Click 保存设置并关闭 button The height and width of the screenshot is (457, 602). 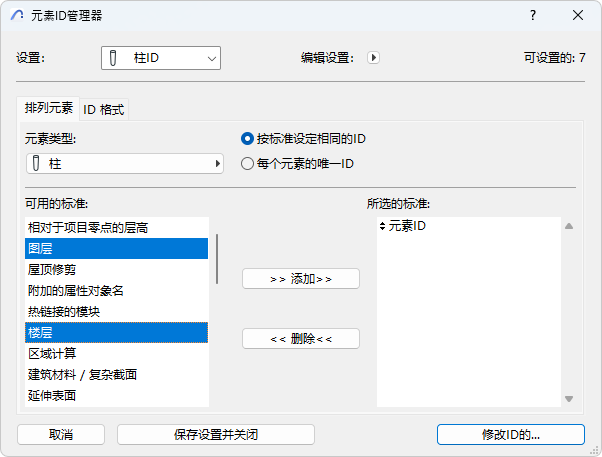216,434
